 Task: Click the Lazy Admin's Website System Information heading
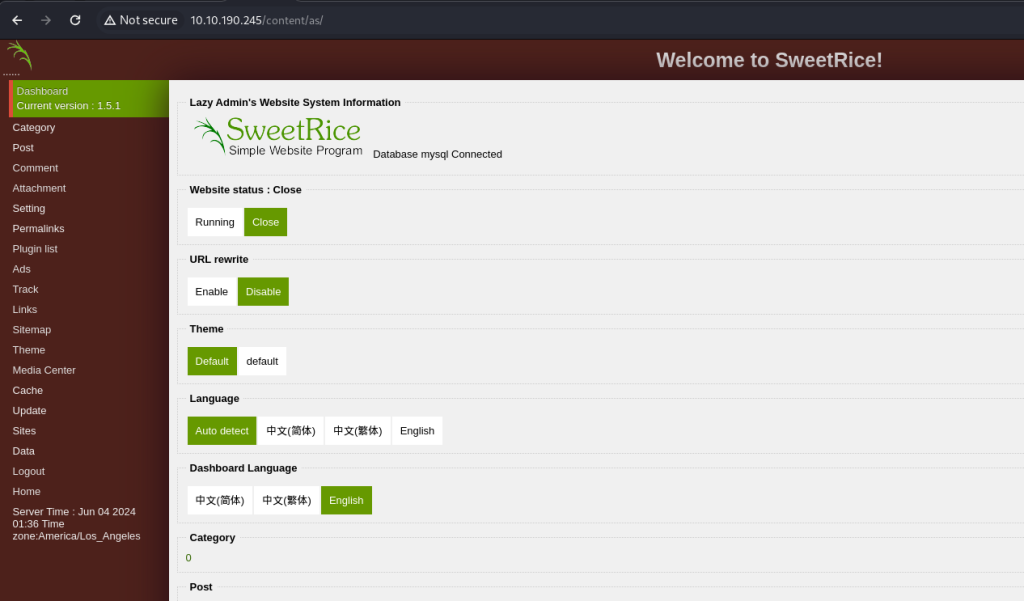pos(295,103)
